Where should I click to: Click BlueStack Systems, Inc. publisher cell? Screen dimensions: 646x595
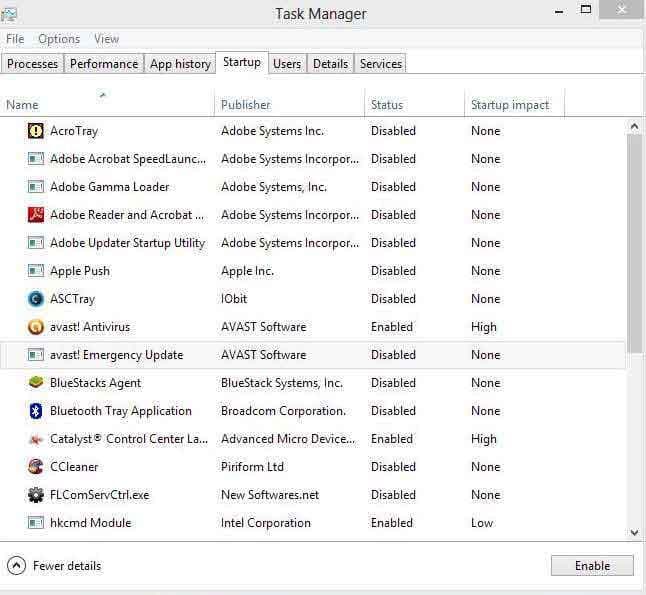point(282,383)
